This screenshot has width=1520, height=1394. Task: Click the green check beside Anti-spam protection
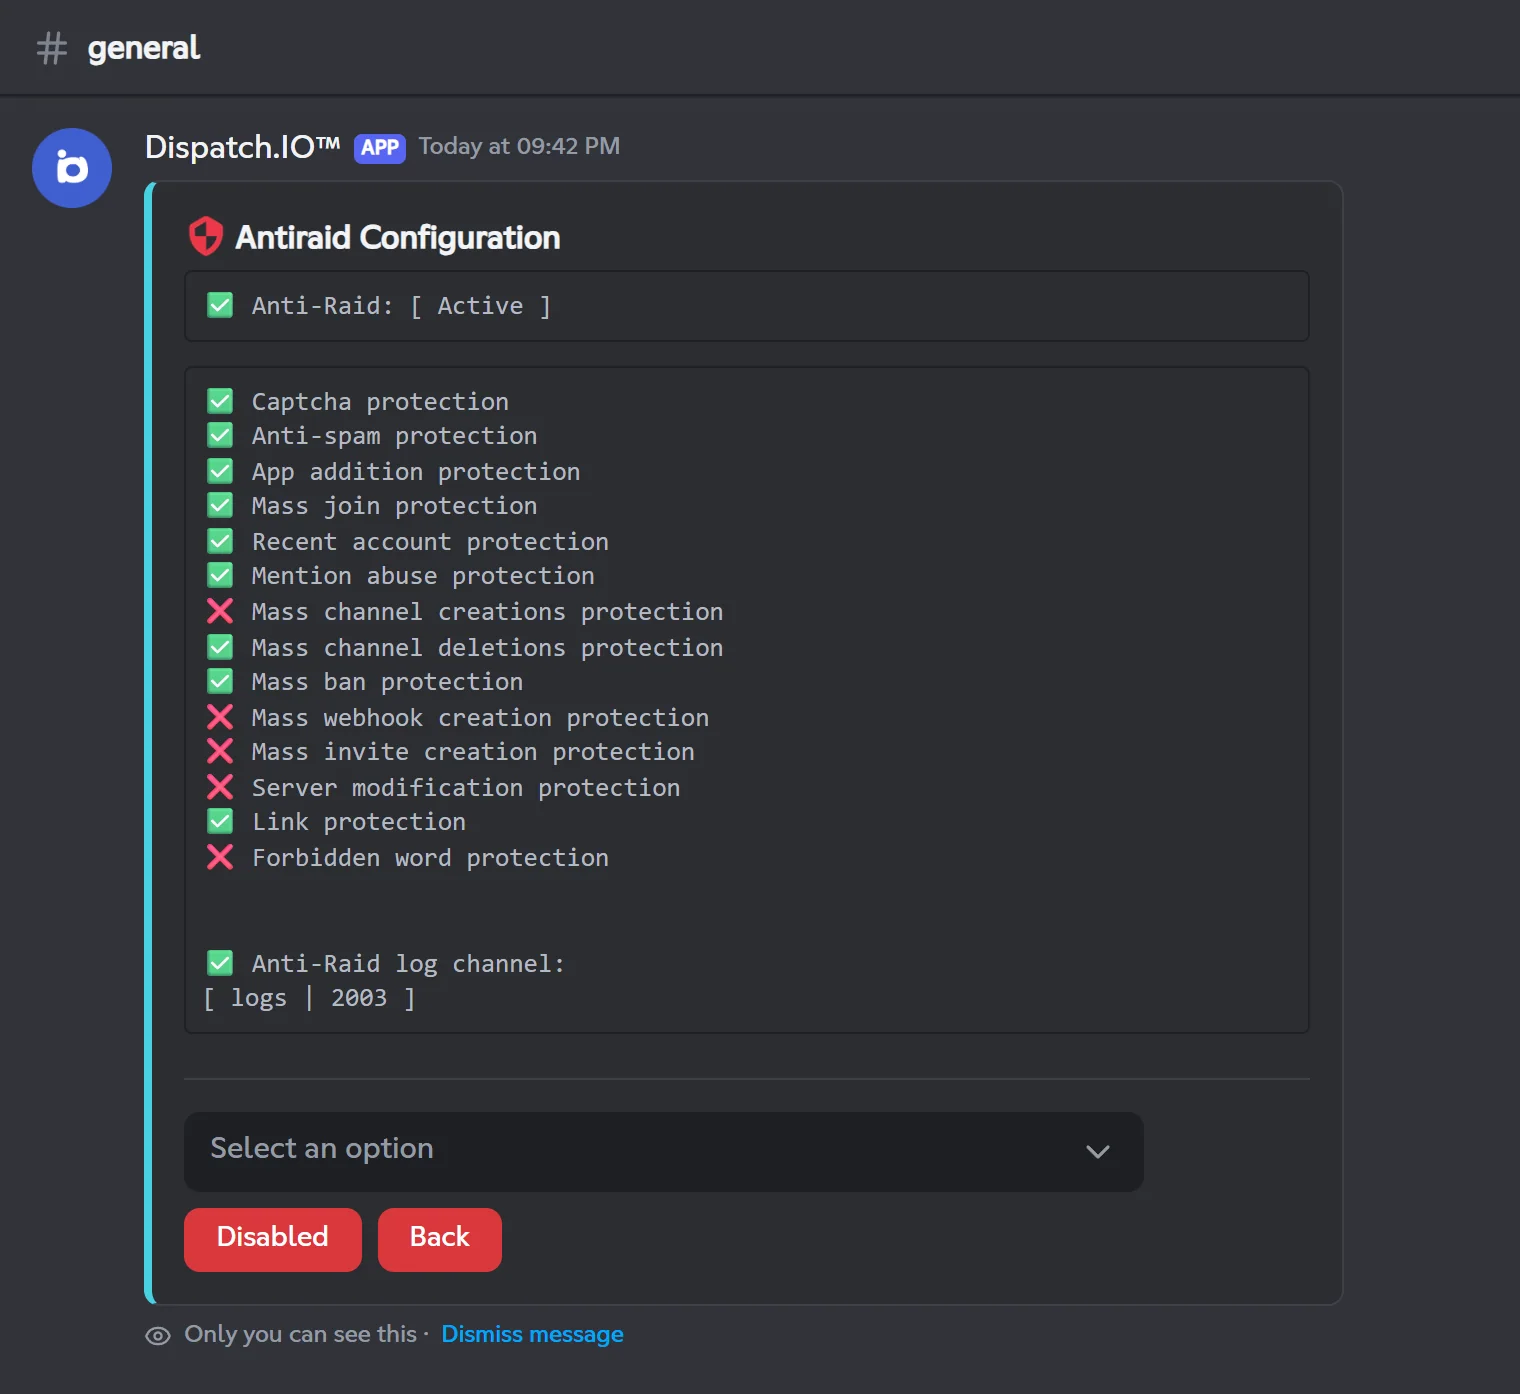(220, 435)
